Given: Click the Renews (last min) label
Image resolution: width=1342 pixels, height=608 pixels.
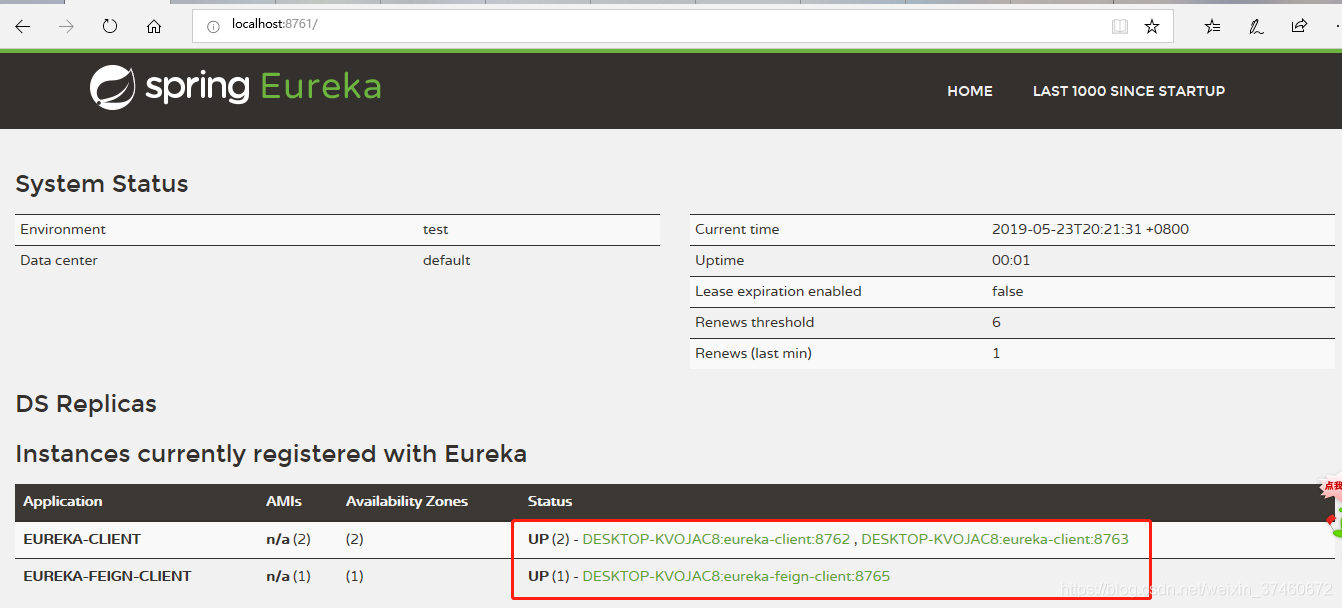Looking at the screenshot, I should pos(754,353).
